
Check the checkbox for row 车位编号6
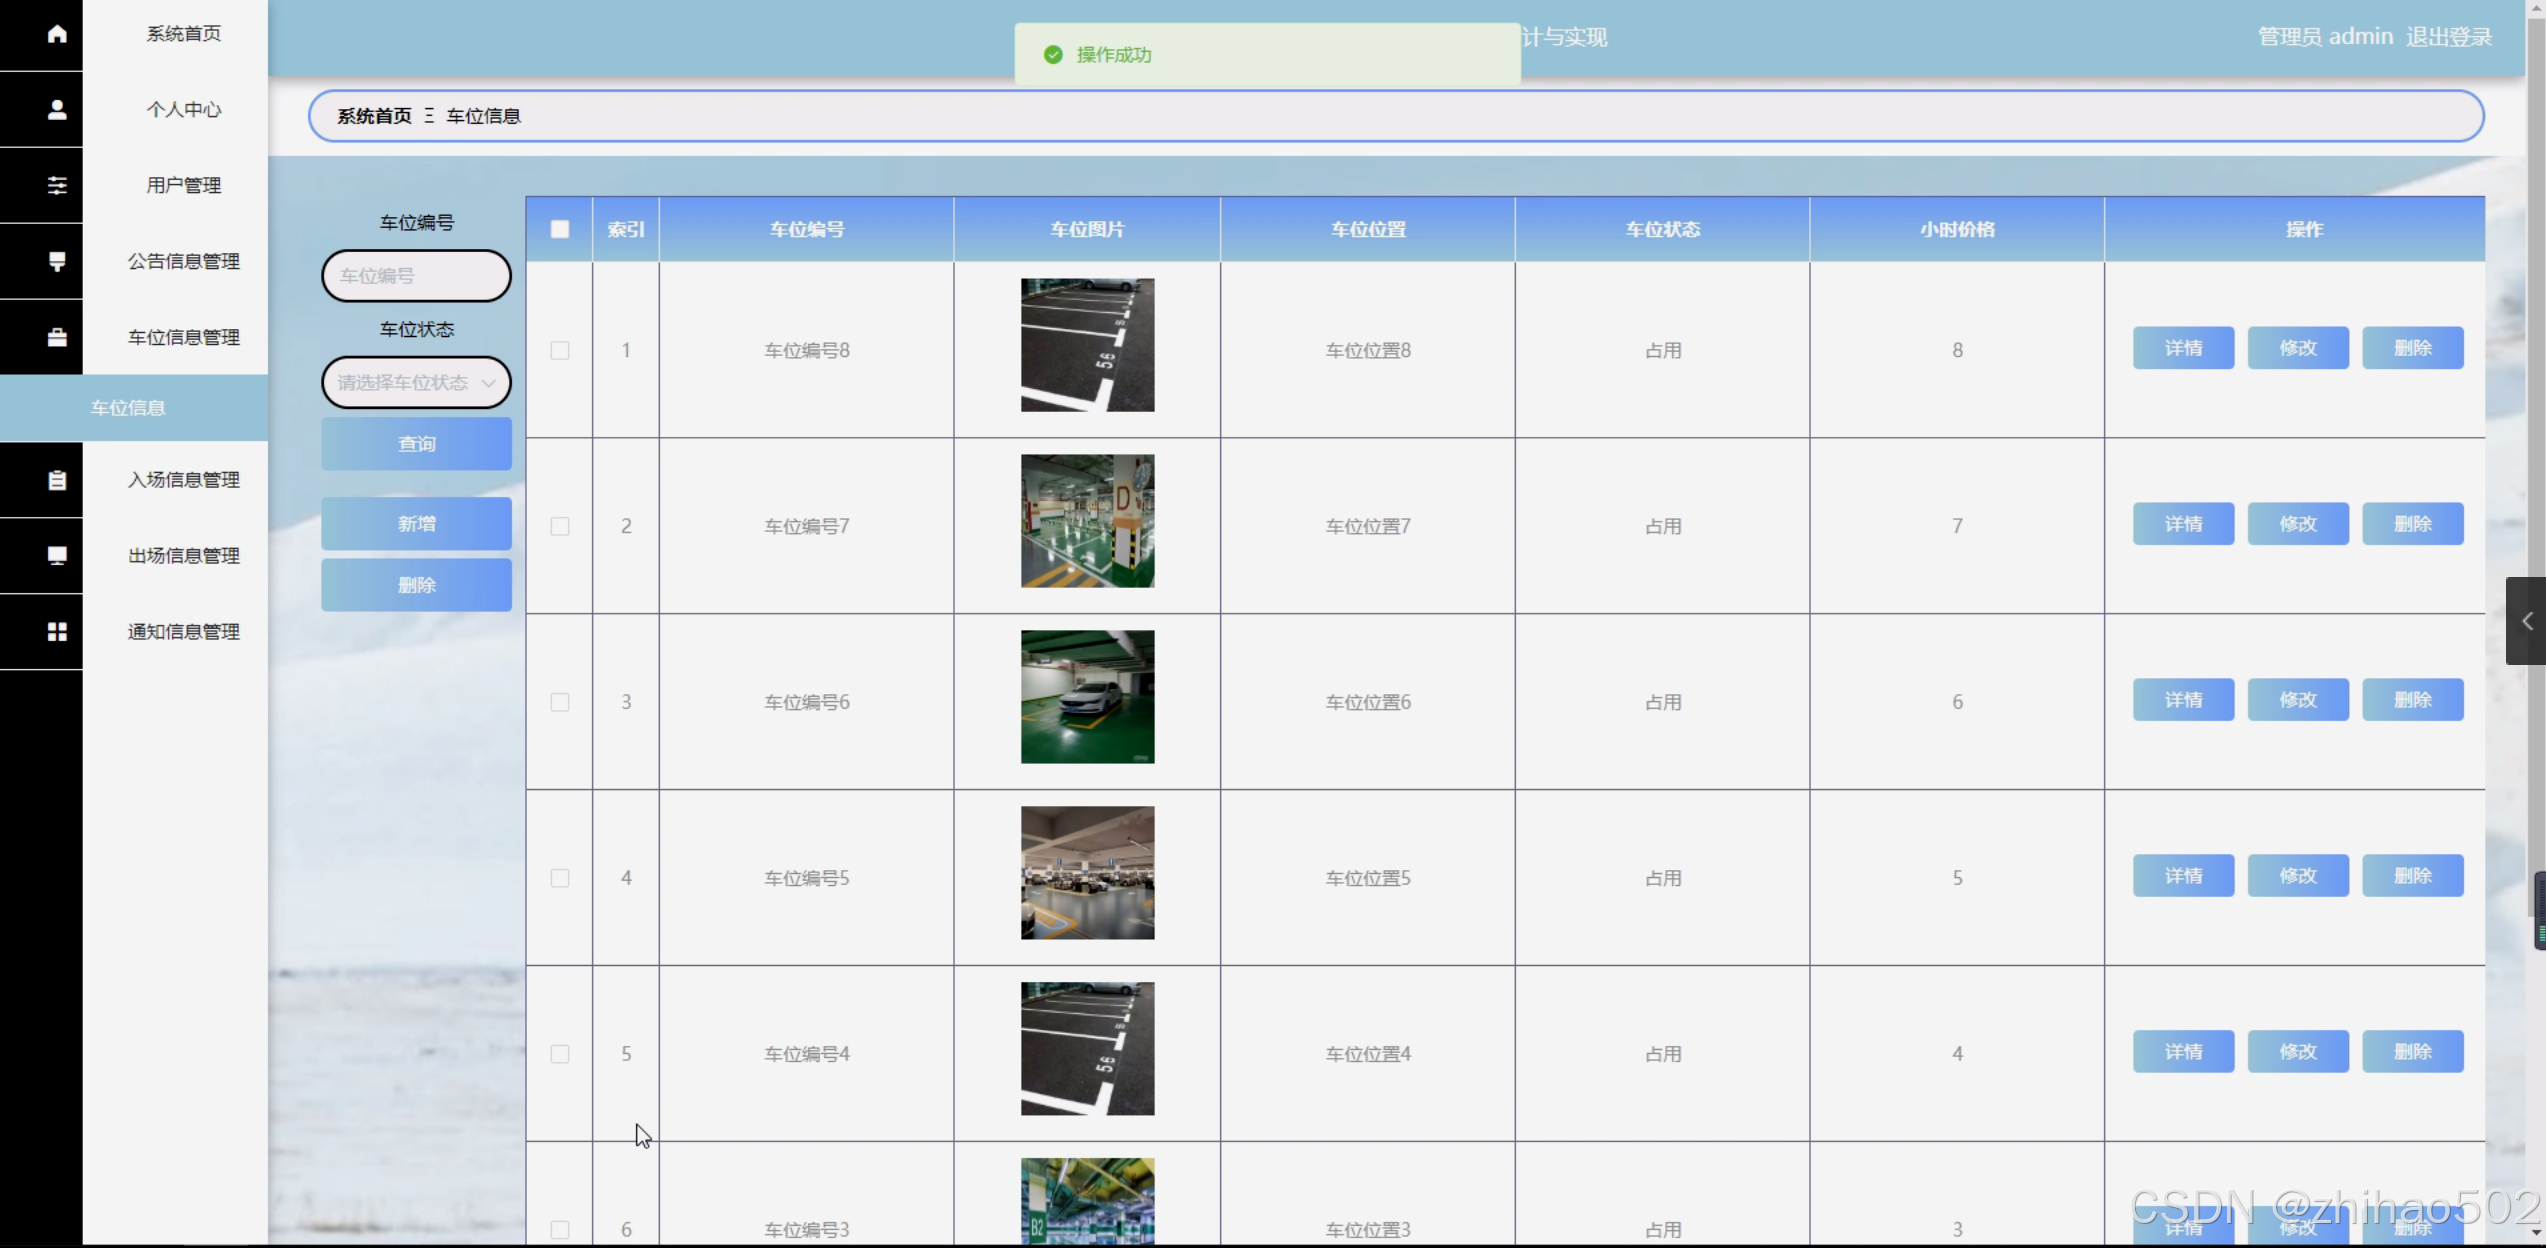click(560, 702)
